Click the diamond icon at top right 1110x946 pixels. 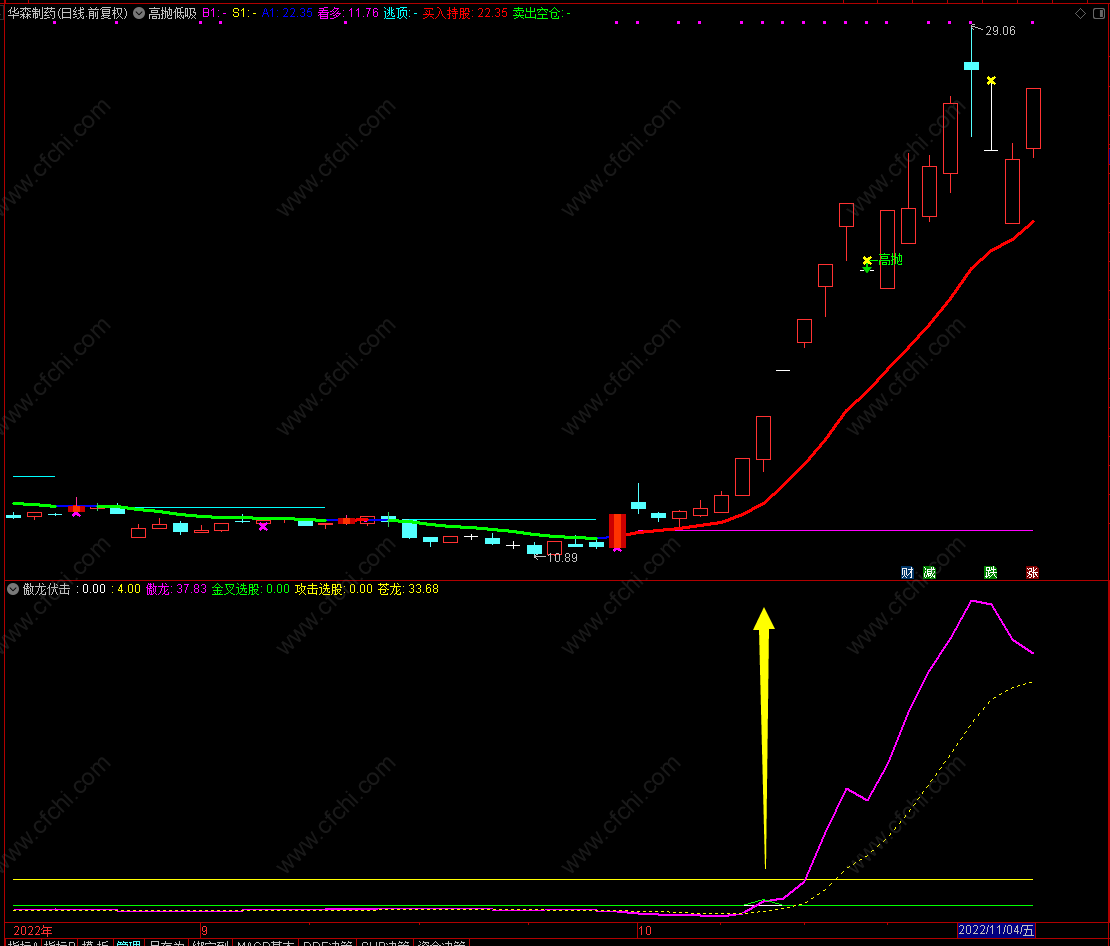(1080, 13)
